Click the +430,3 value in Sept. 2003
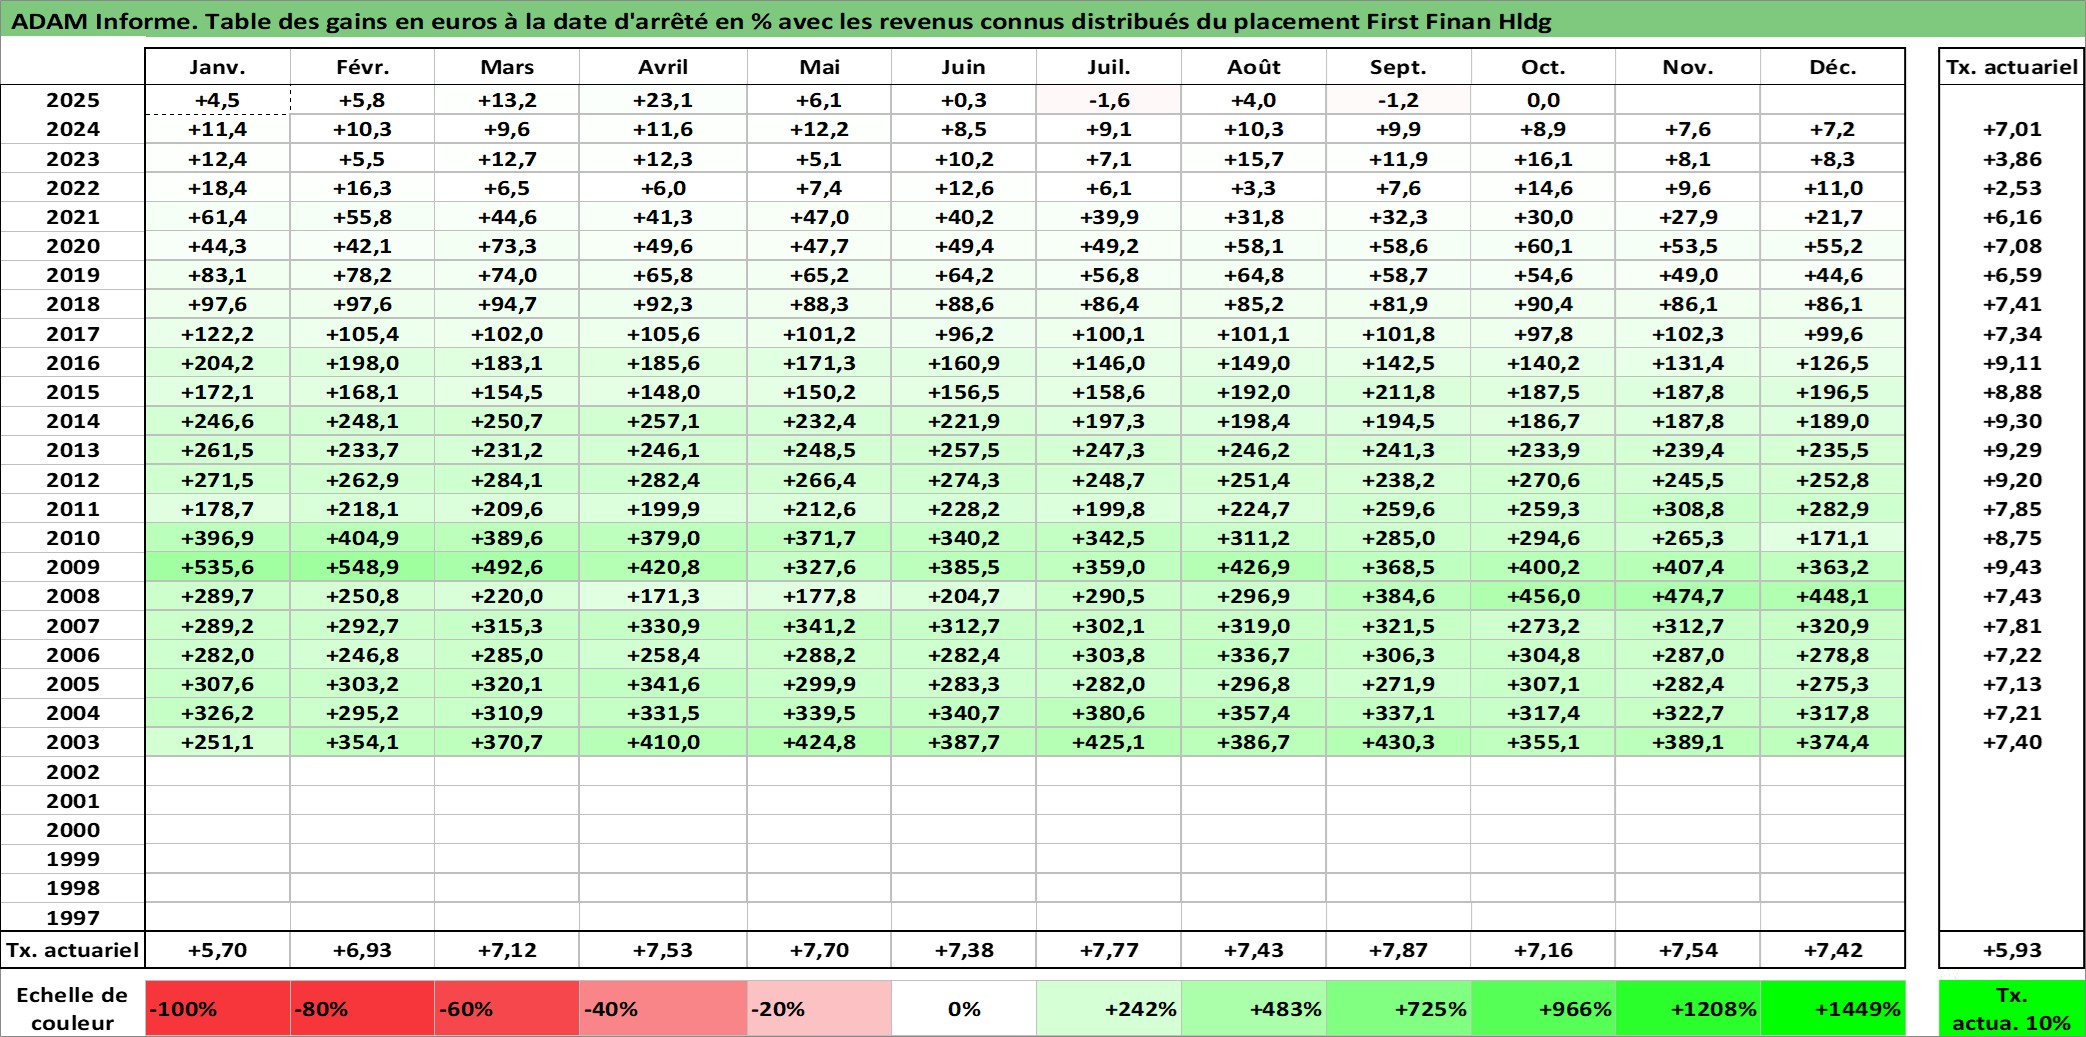This screenshot has width=2086, height=1037. point(1398,742)
